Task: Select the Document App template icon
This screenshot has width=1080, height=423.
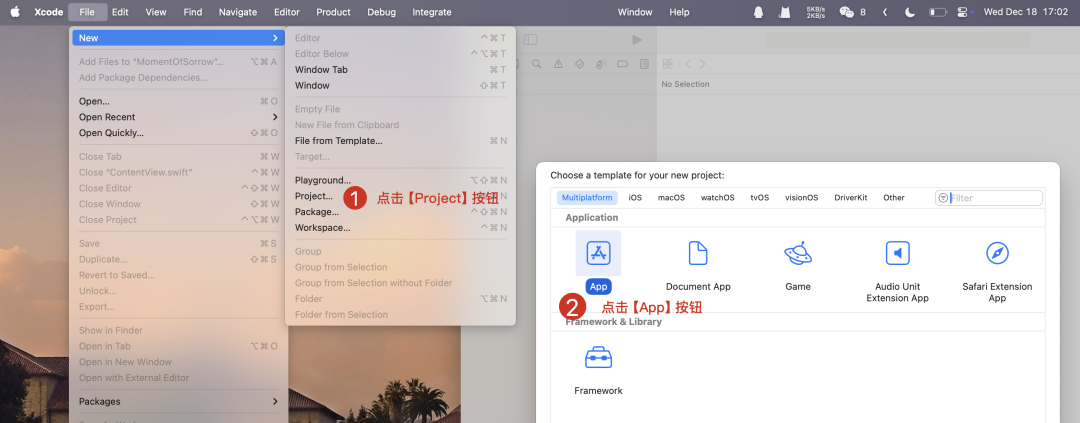Action: click(x=698, y=253)
